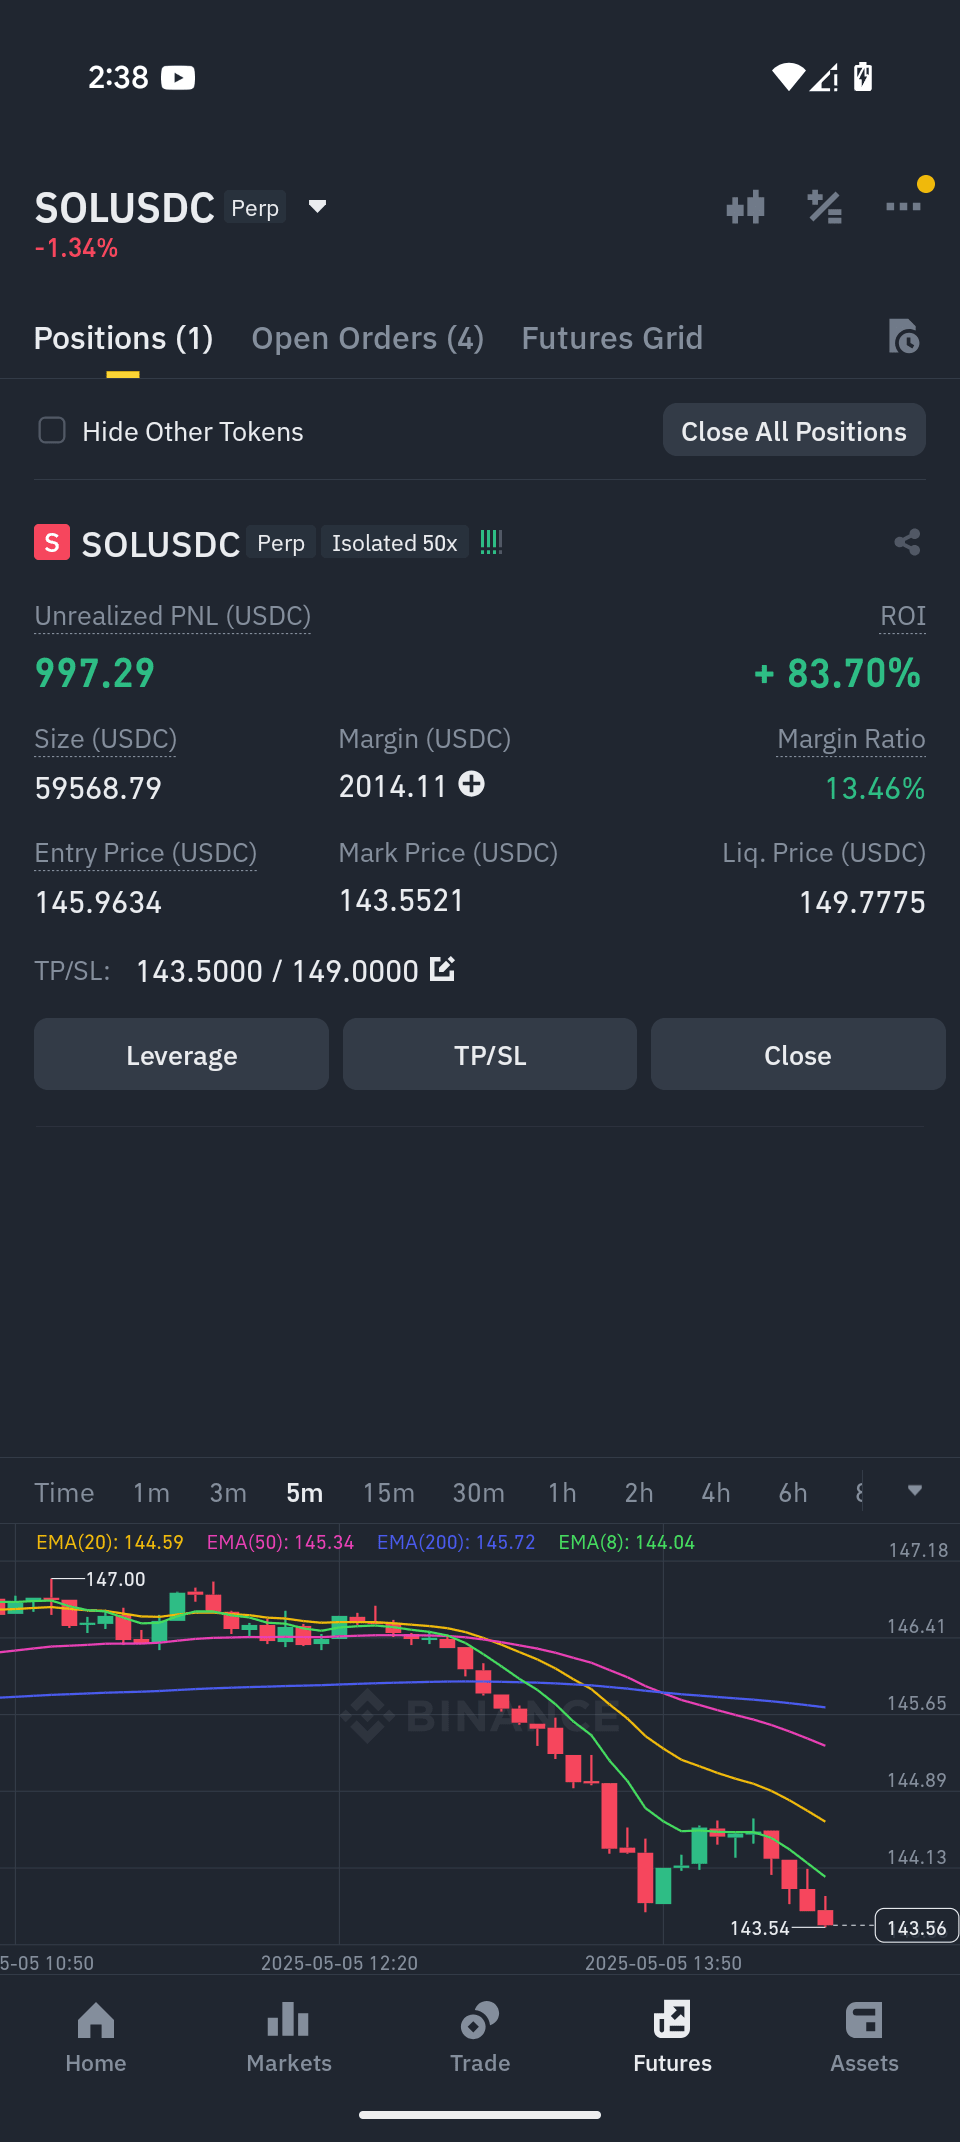Open Assets in bottom navigation
Viewport: 960px width, 2142px height.
pos(864,2037)
